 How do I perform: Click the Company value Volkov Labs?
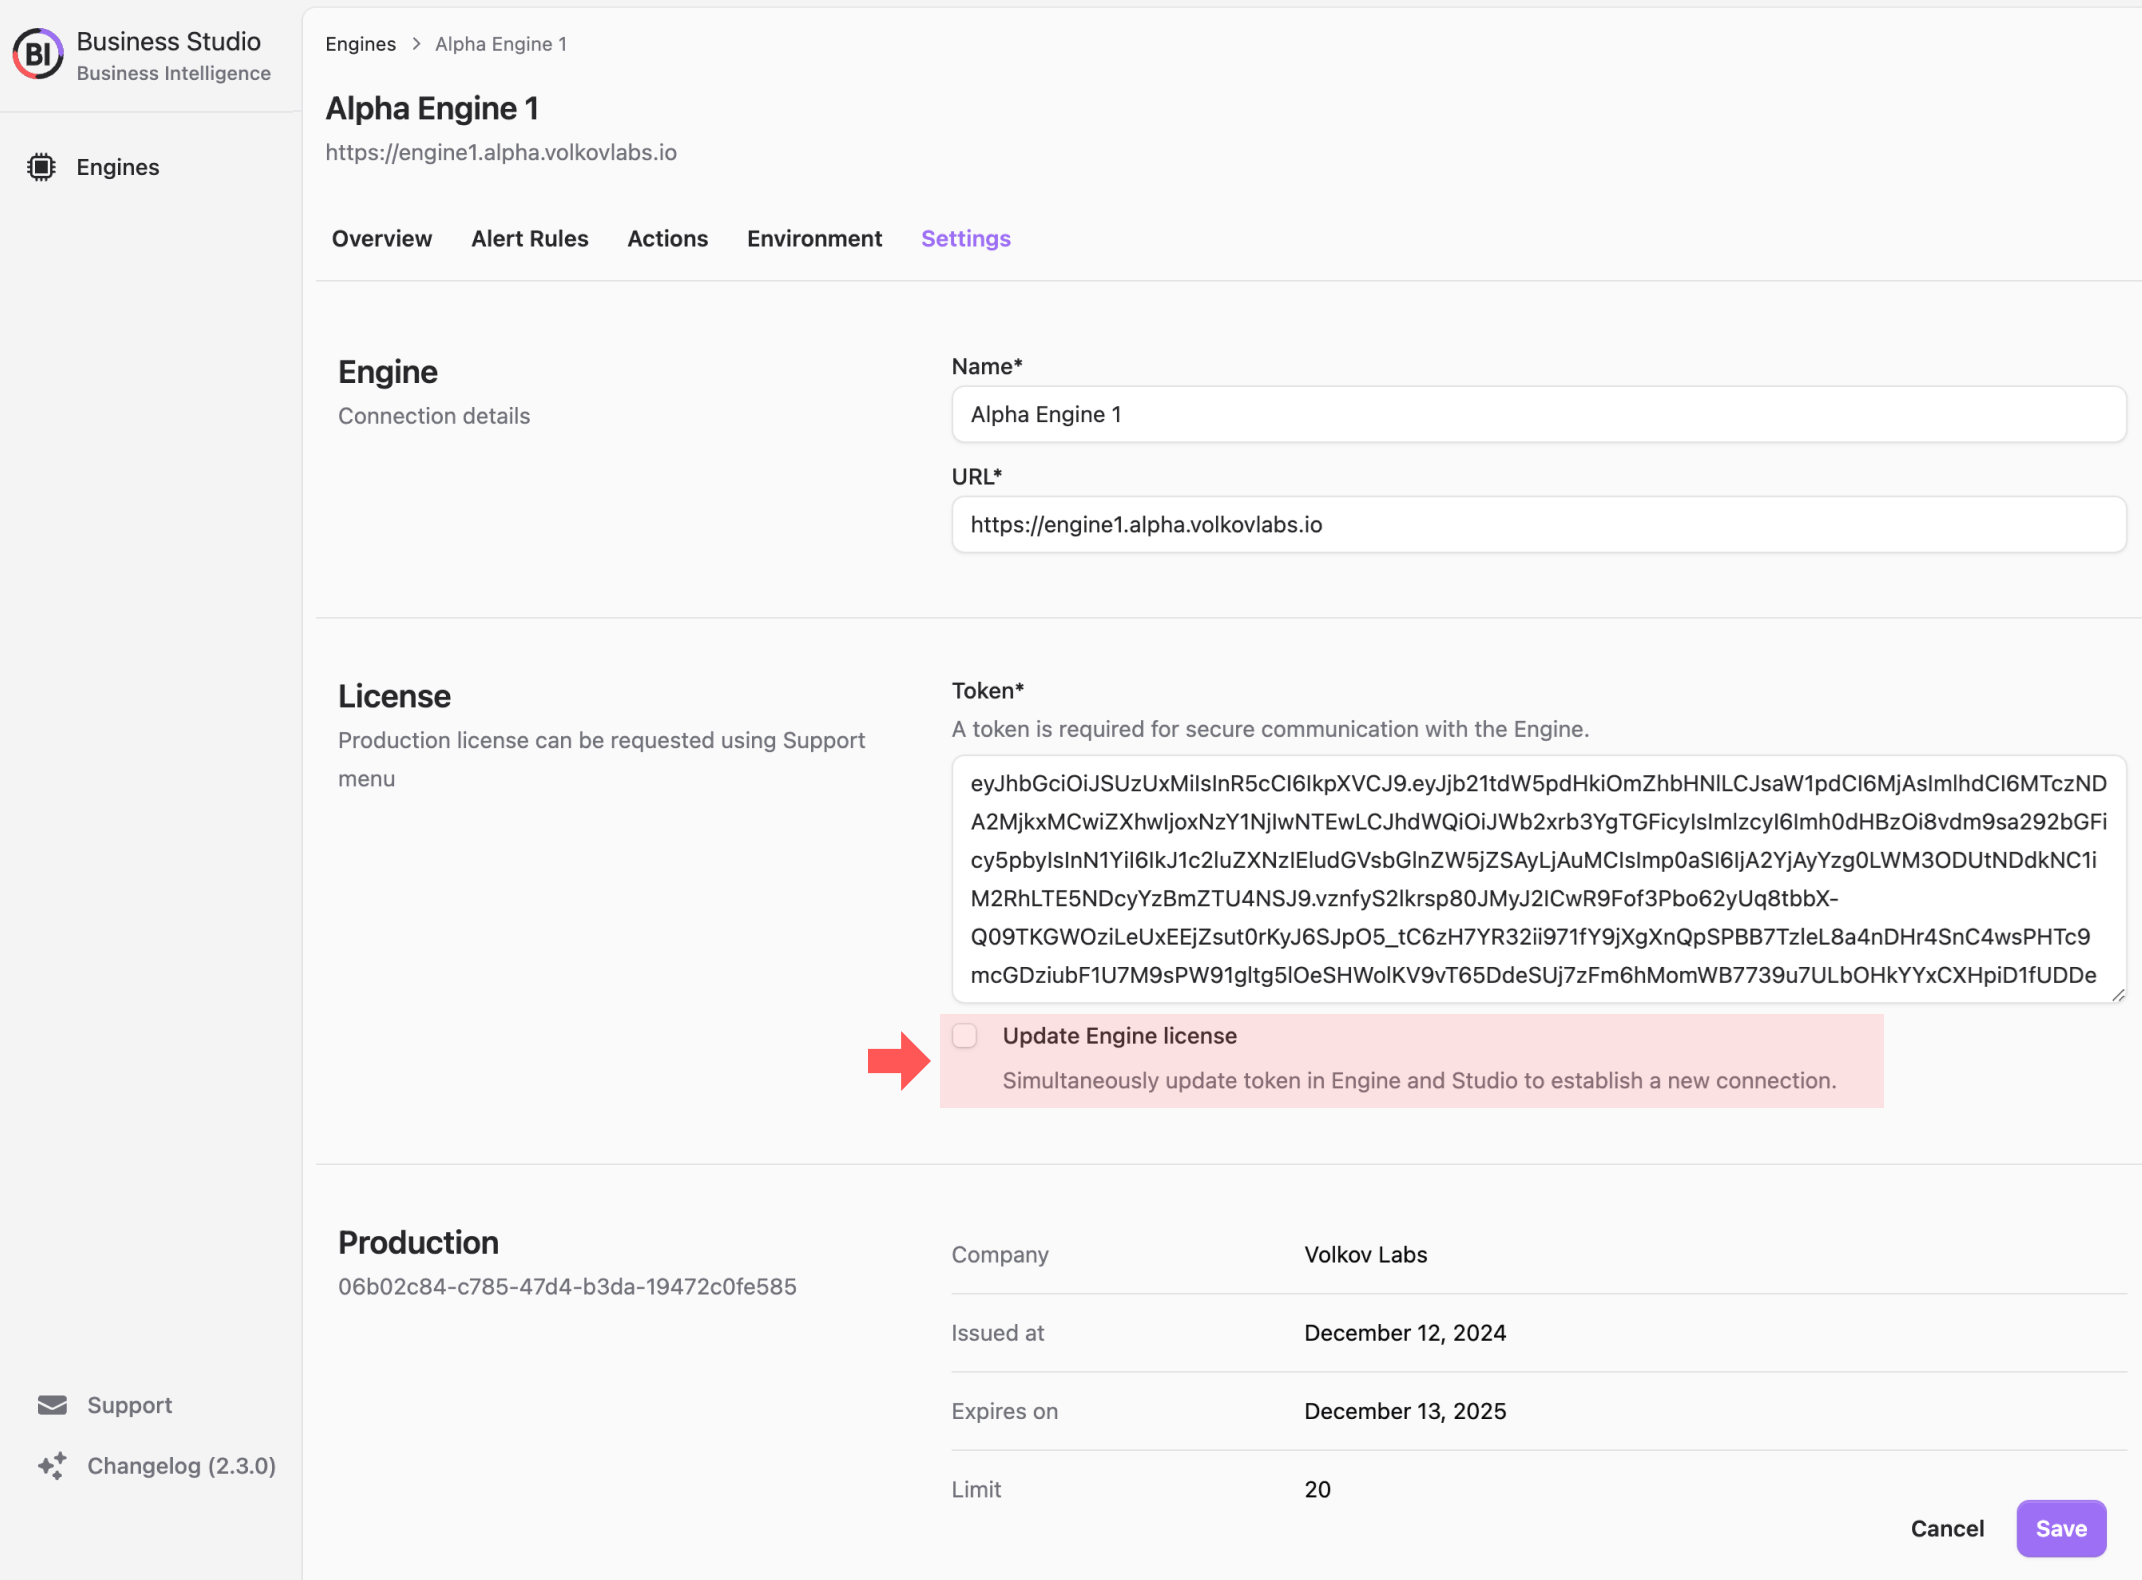click(1365, 1254)
